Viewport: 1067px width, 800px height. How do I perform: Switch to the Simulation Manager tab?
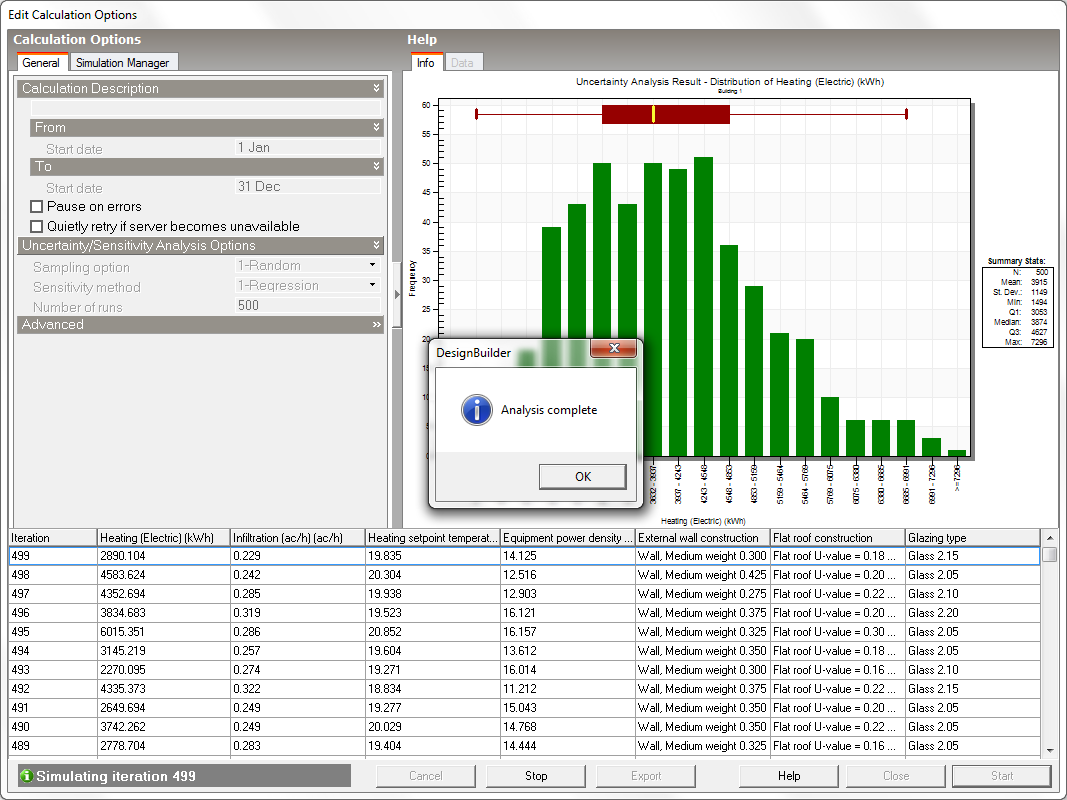124,63
